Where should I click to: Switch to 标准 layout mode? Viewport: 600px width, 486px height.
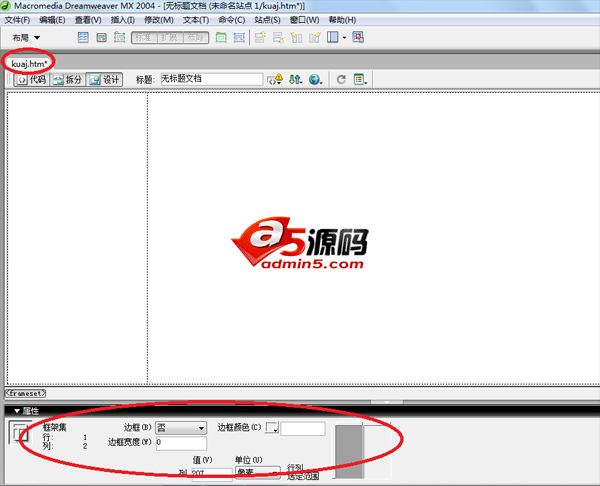tap(144, 38)
